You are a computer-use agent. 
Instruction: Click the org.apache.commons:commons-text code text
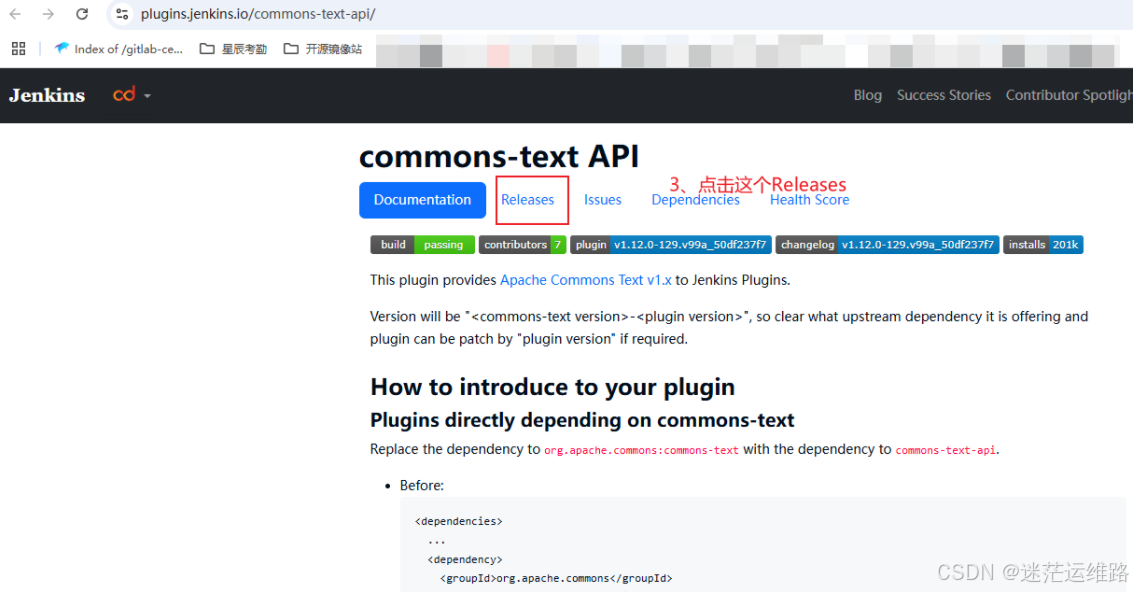tap(641, 450)
